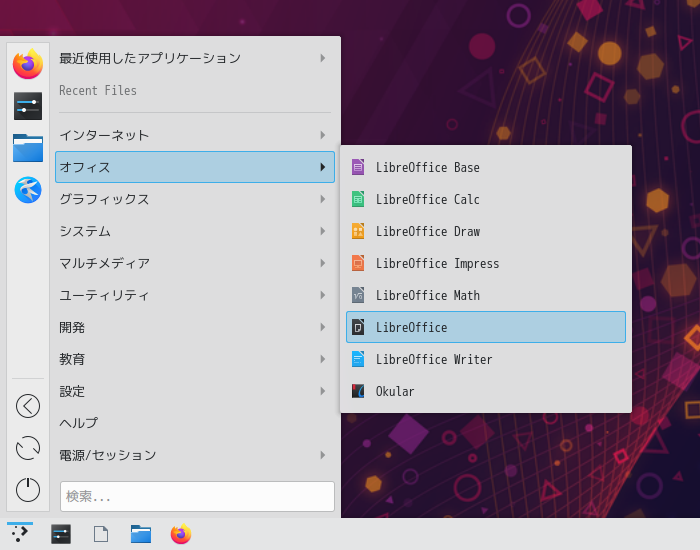Expand the オフィス submenu arrow
The width and height of the screenshot is (700, 550).
pyautogui.click(x=323, y=167)
